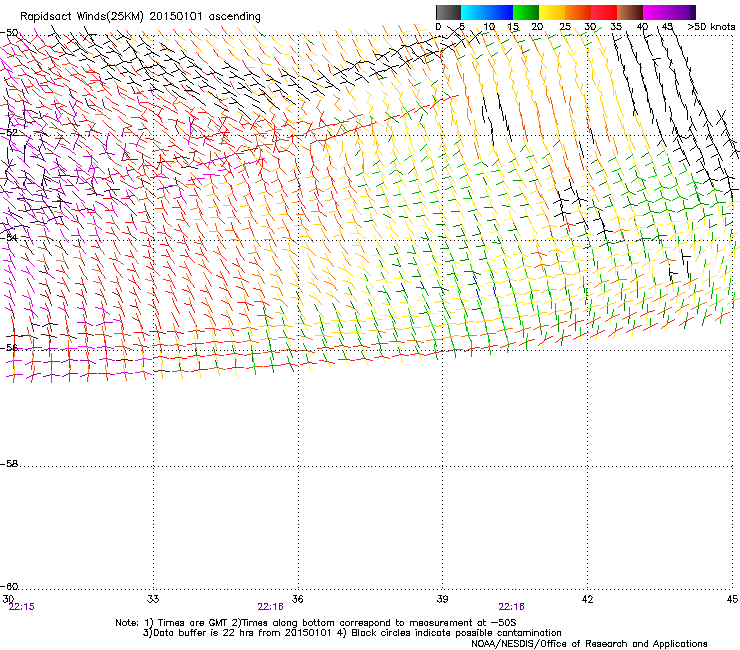Viewport: 740px width, 650px height.
Task: Click the latitude label -60
Action: point(9,586)
